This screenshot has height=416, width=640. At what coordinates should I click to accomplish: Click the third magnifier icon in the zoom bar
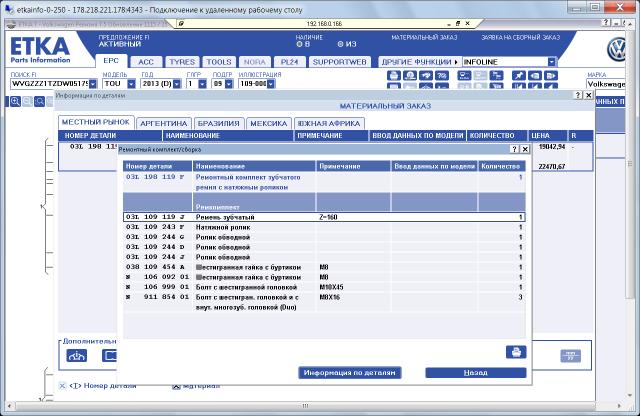pyautogui.click(x=40, y=101)
